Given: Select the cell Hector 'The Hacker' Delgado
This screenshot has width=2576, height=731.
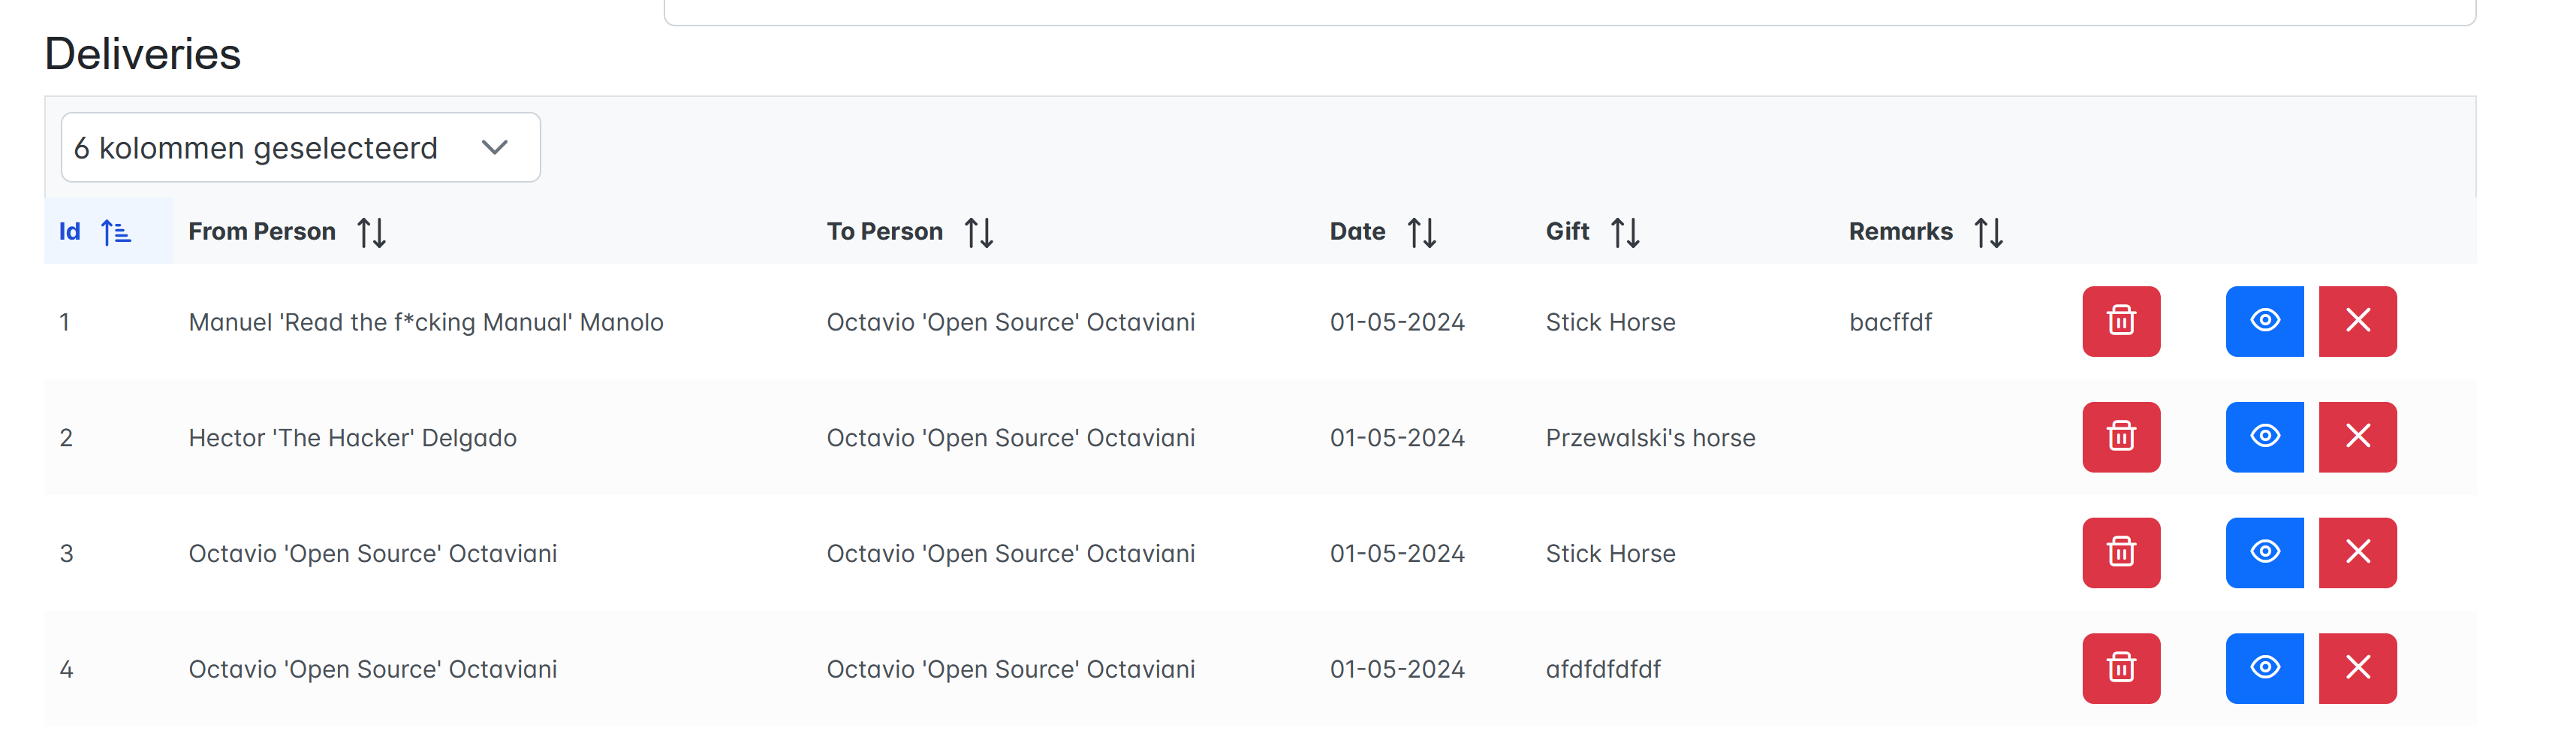Looking at the screenshot, I should (x=352, y=438).
